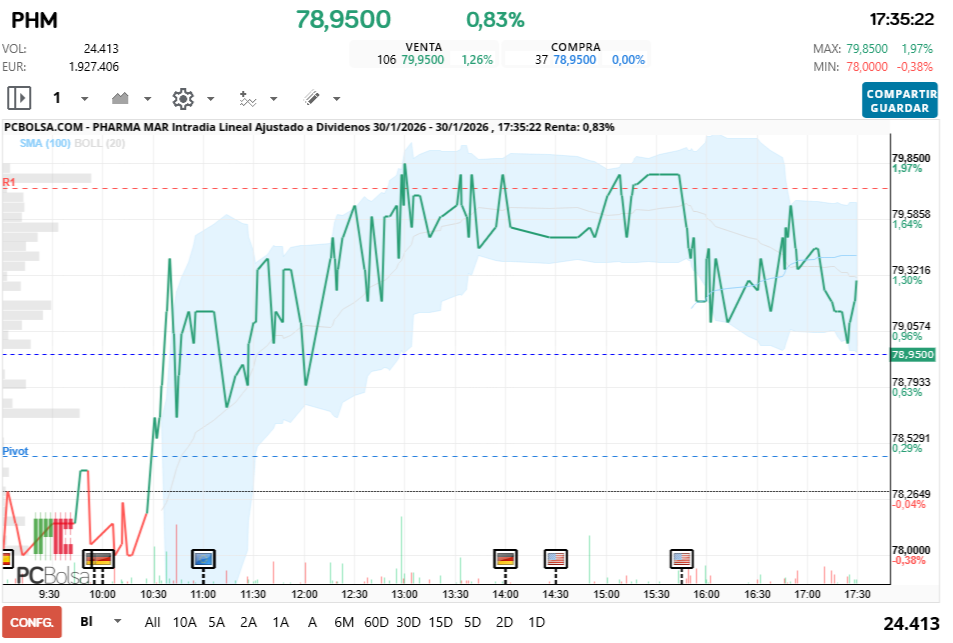Click the add indicator icon
The height and width of the screenshot is (643, 953).
(247, 98)
